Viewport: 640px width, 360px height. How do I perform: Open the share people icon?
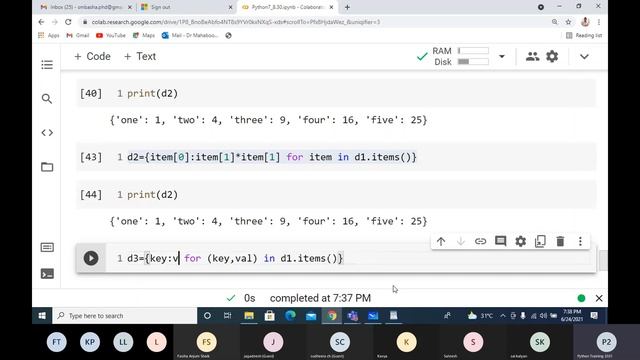pyautogui.click(x=532, y=56)
